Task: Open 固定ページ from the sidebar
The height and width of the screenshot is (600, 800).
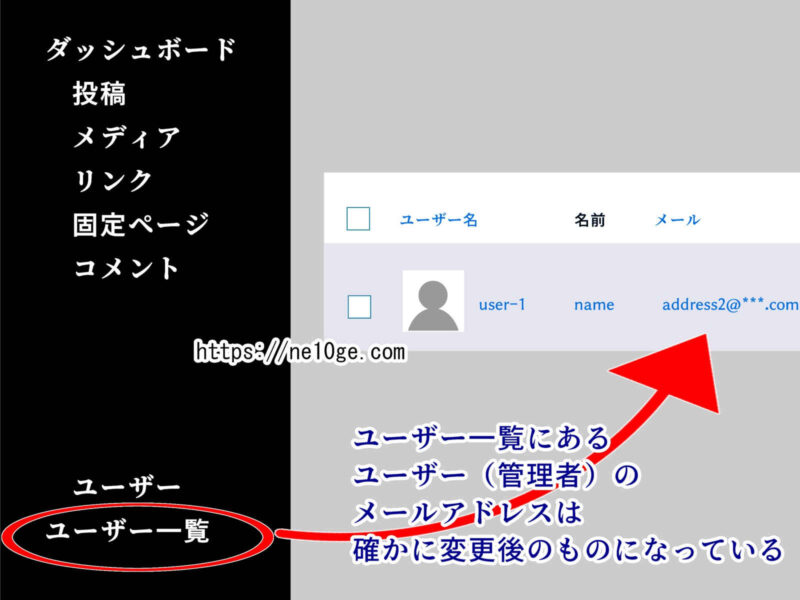Action: tap(141, 224)
